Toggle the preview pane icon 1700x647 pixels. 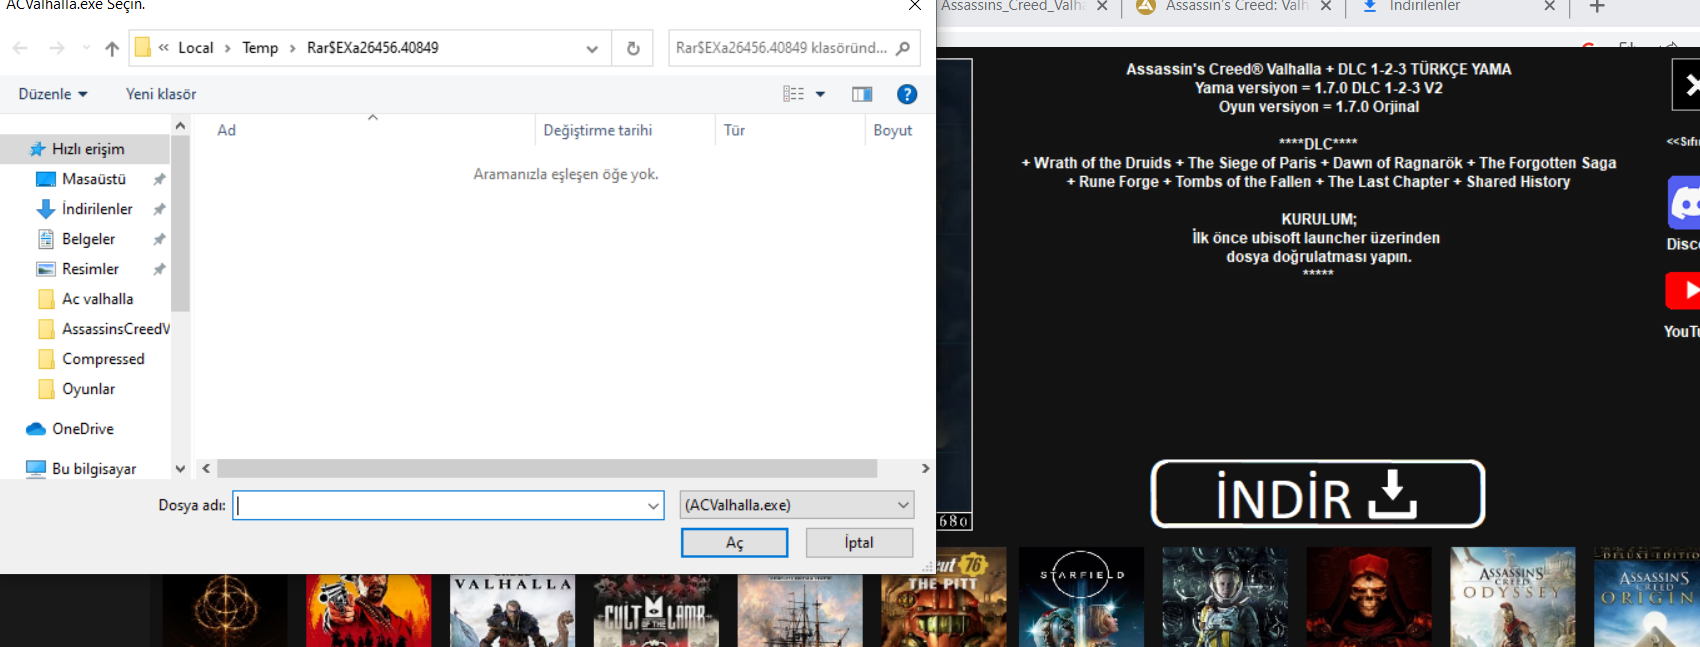(862, 94)
